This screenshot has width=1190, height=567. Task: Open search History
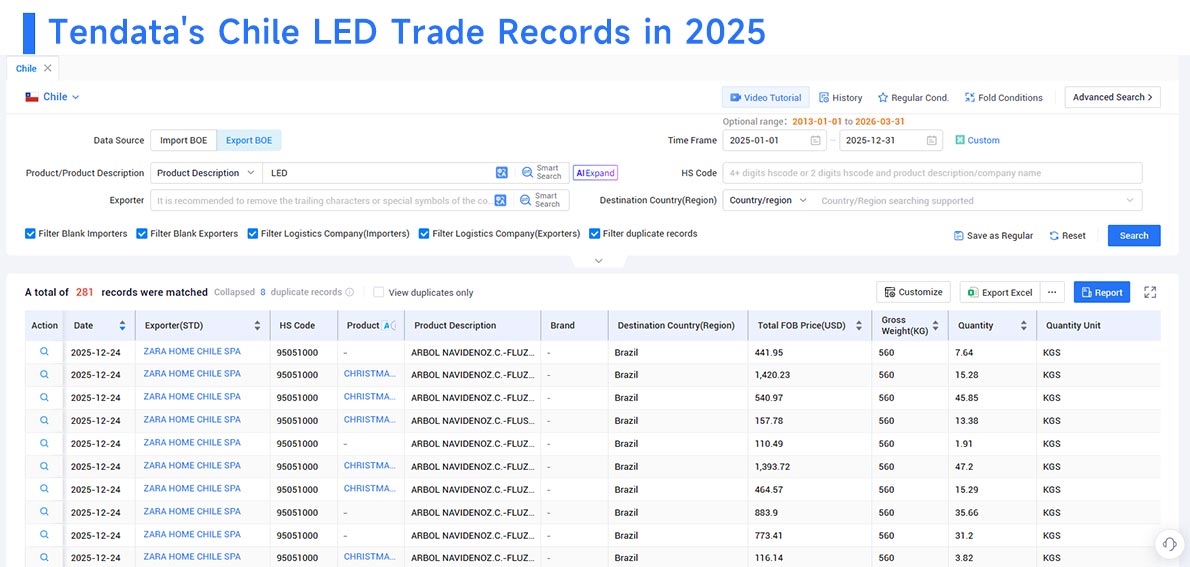point(841,97)
